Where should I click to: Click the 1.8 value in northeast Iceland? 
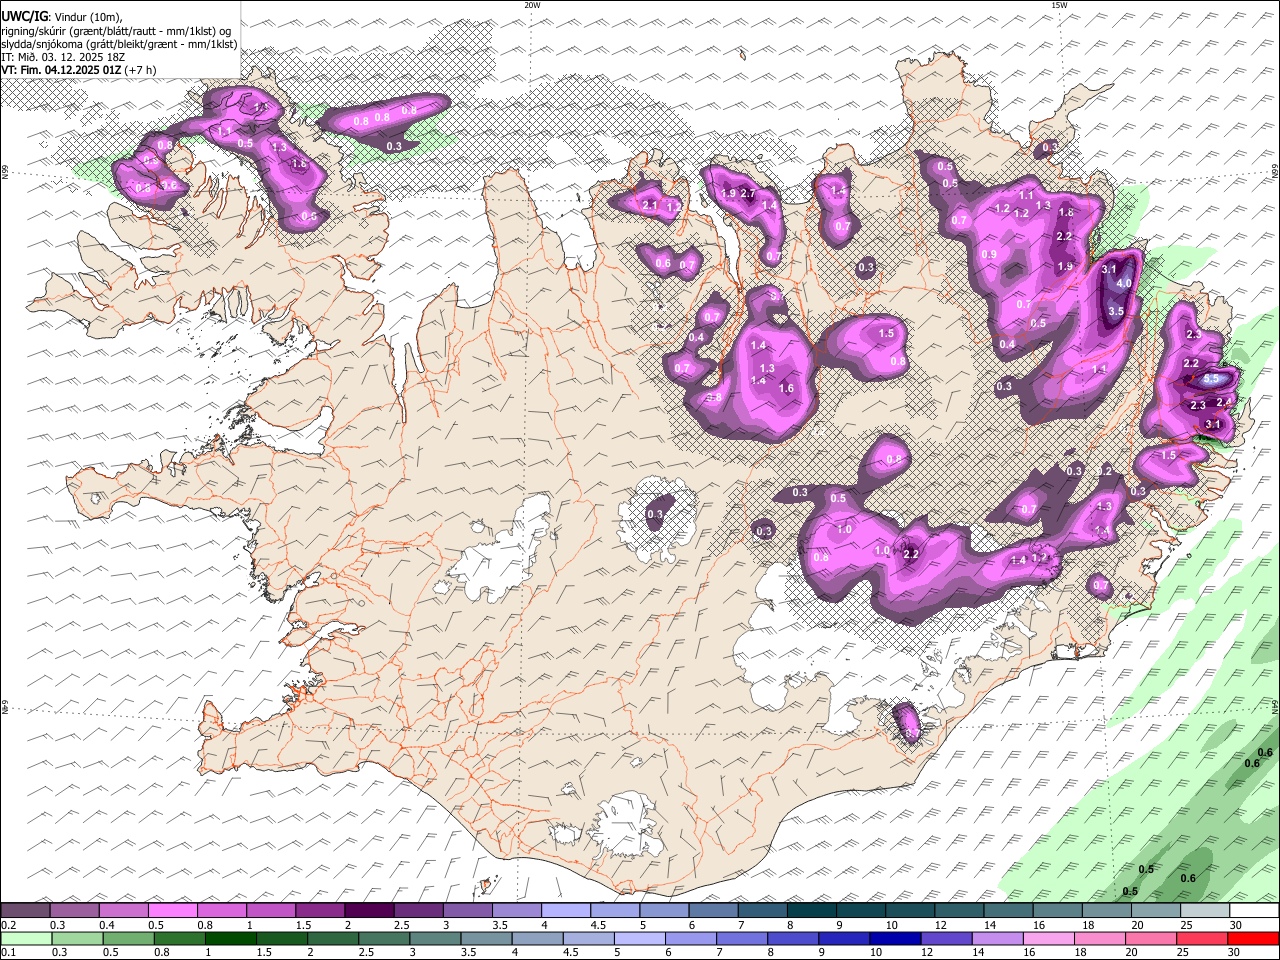click(x=1066, y=212)
